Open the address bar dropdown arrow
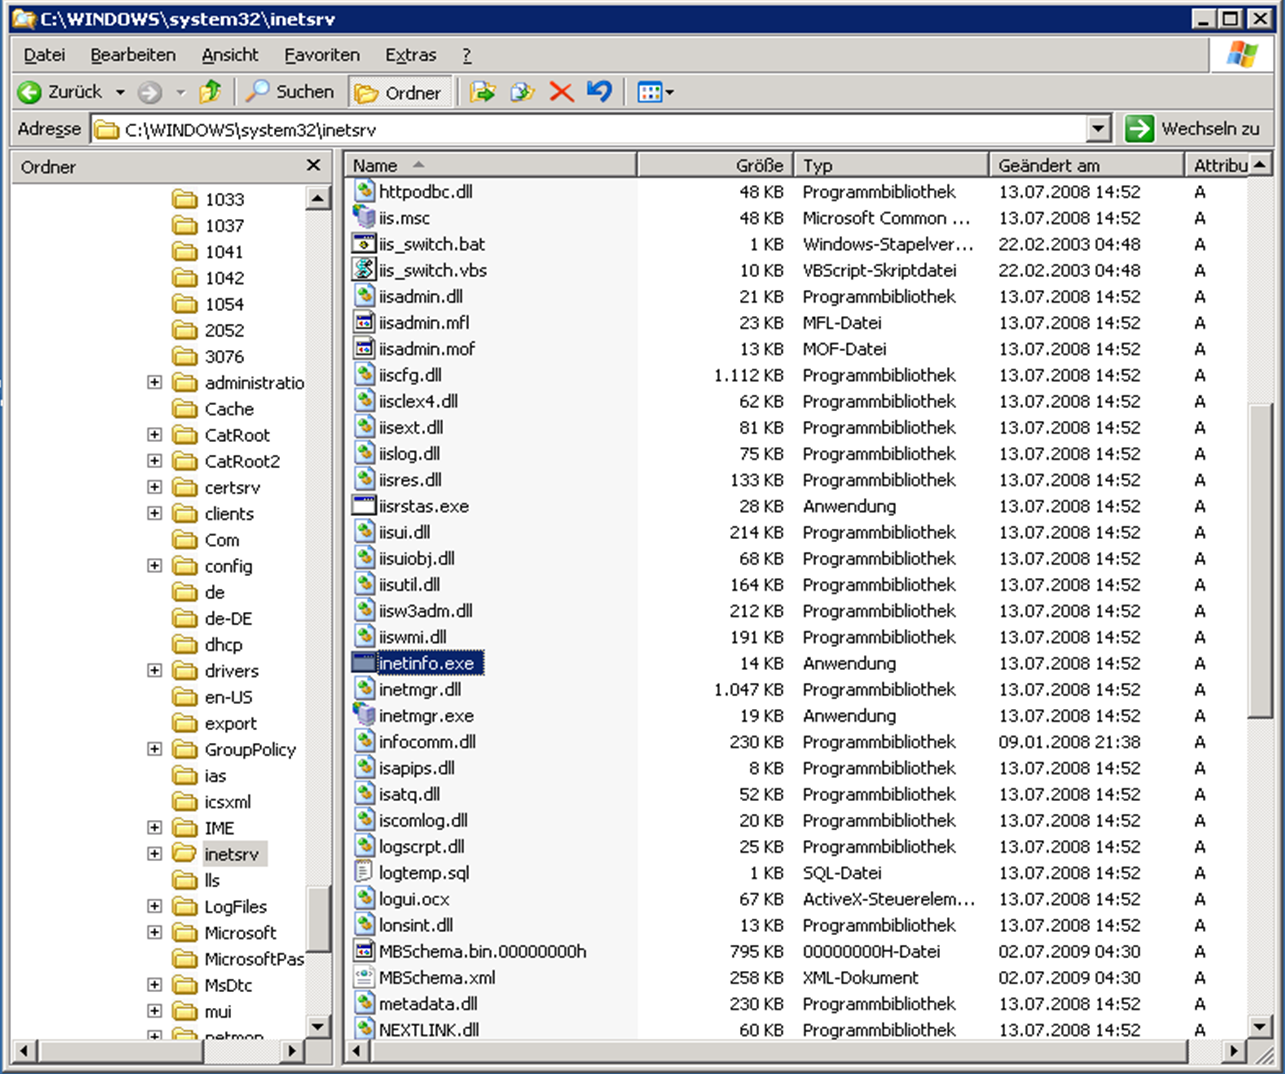Screen dimensions: 1285x1074 point(1099,129)
